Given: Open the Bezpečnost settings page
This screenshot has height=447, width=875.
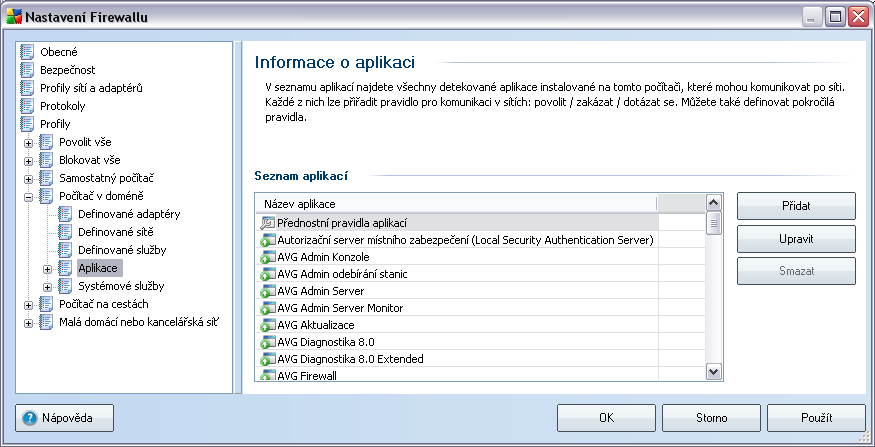Looking at the screenshot, I should pyautogui.click(x=68, y=70).
